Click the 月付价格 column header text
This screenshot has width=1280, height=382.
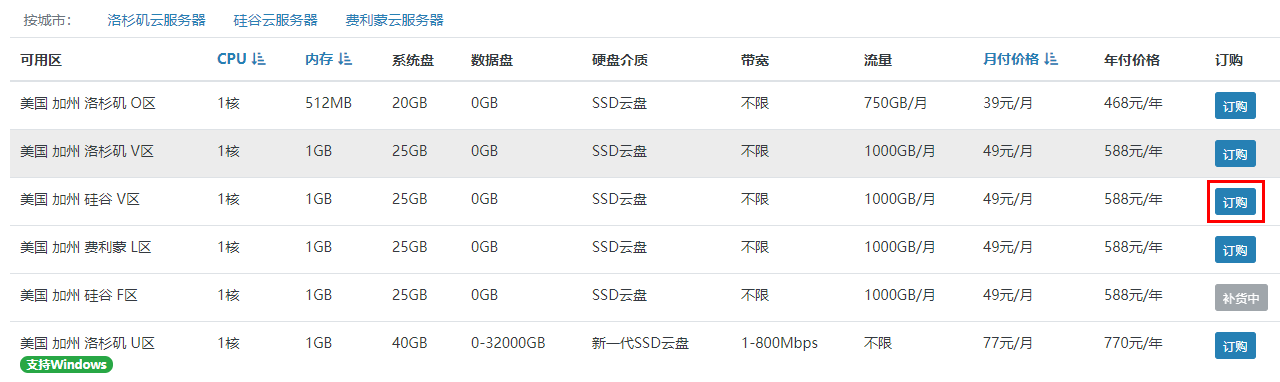[1011, 60]
